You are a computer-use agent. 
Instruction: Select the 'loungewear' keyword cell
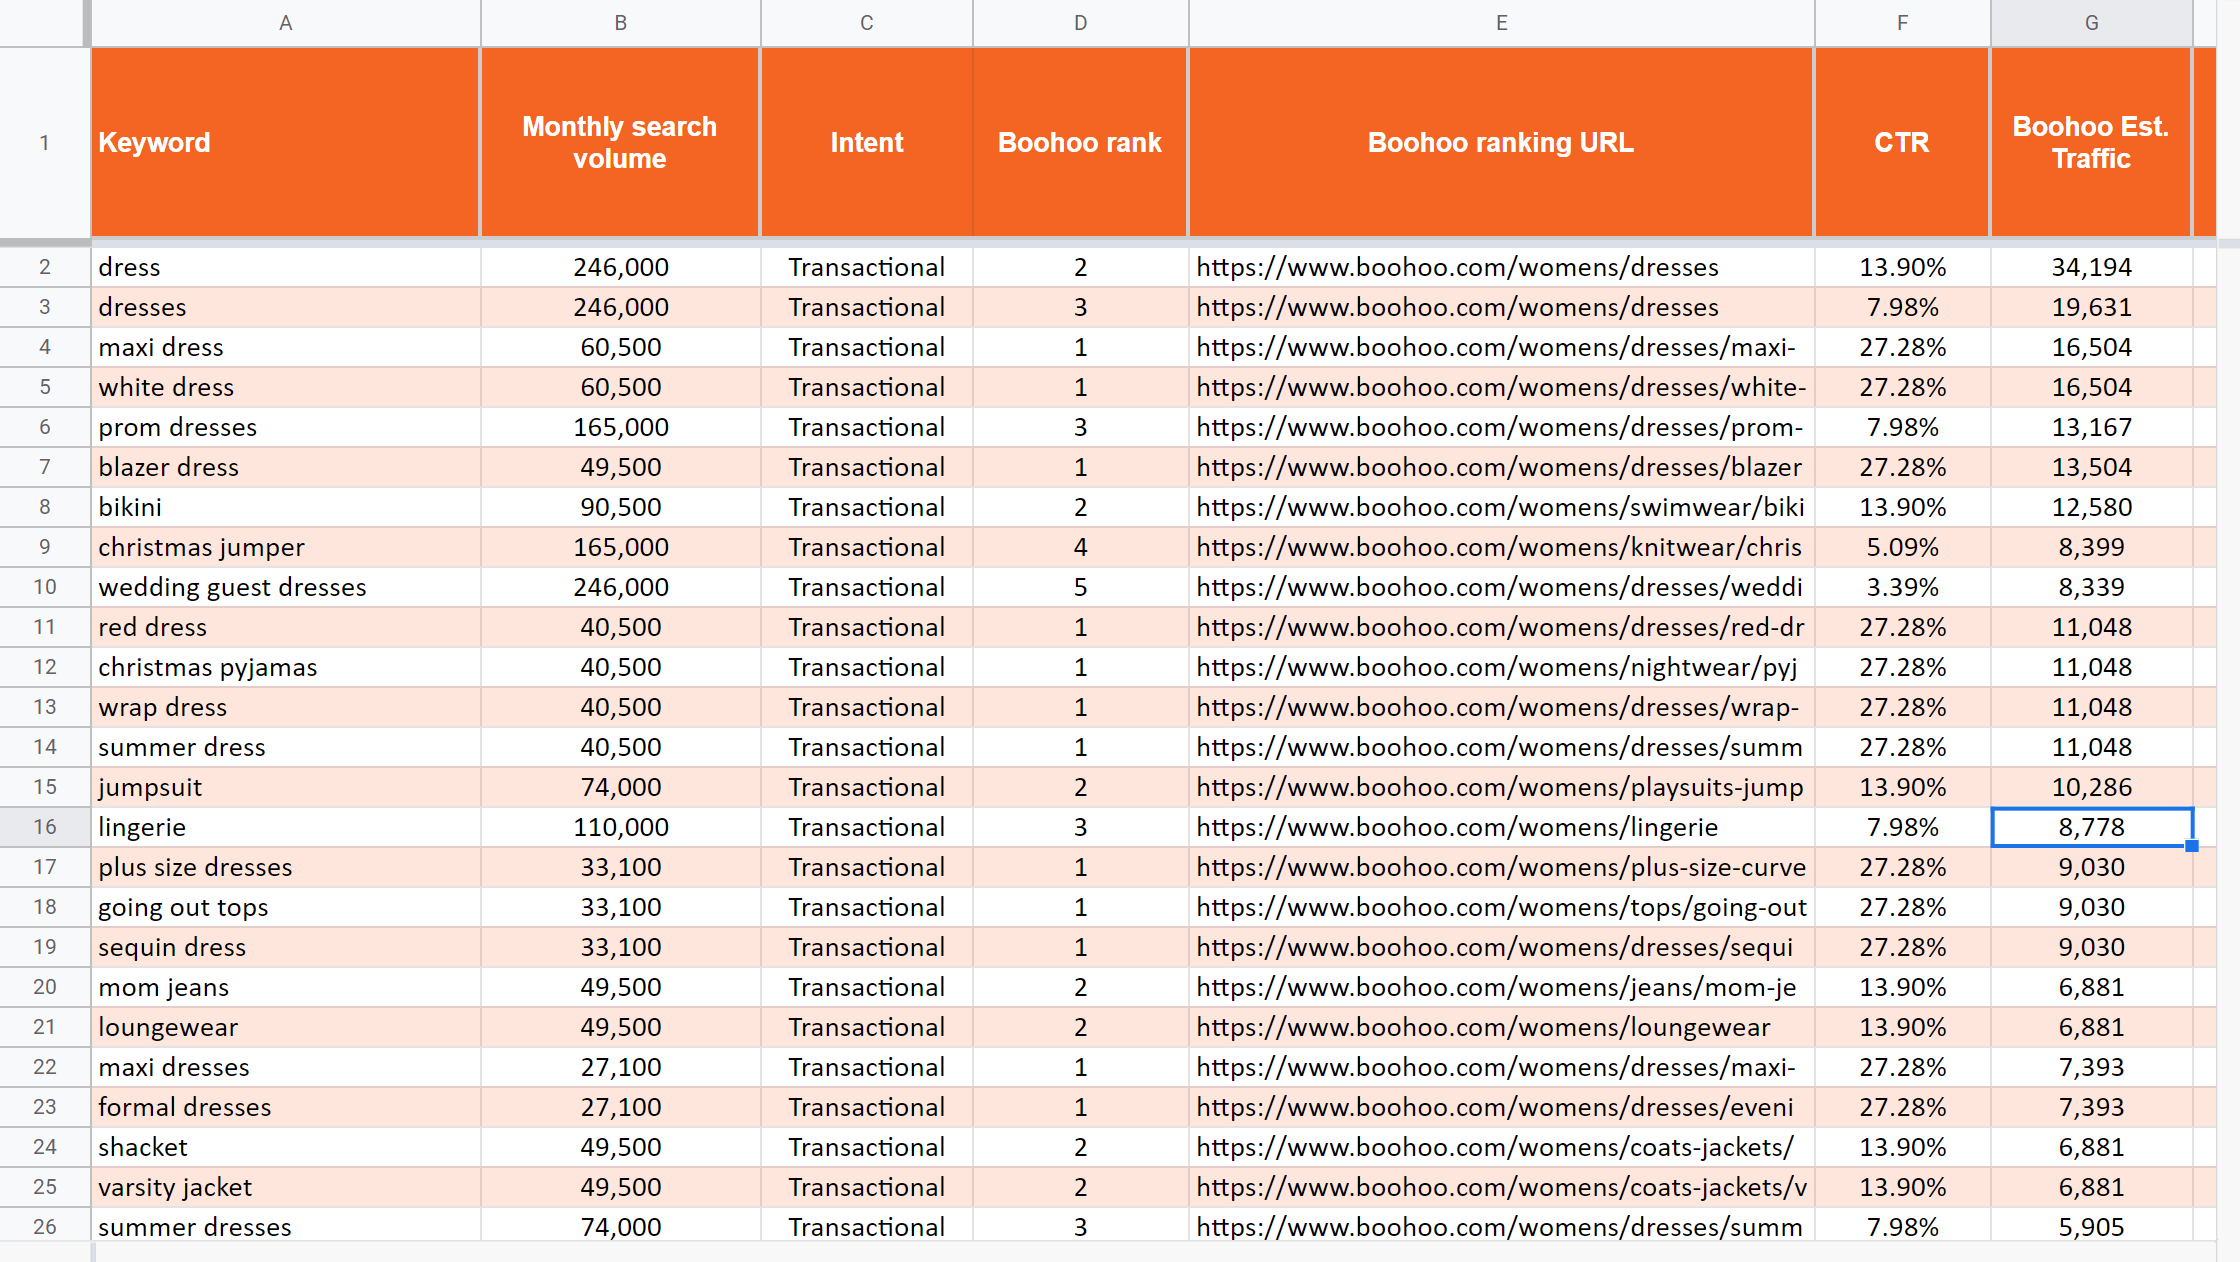pos(285,1027)
